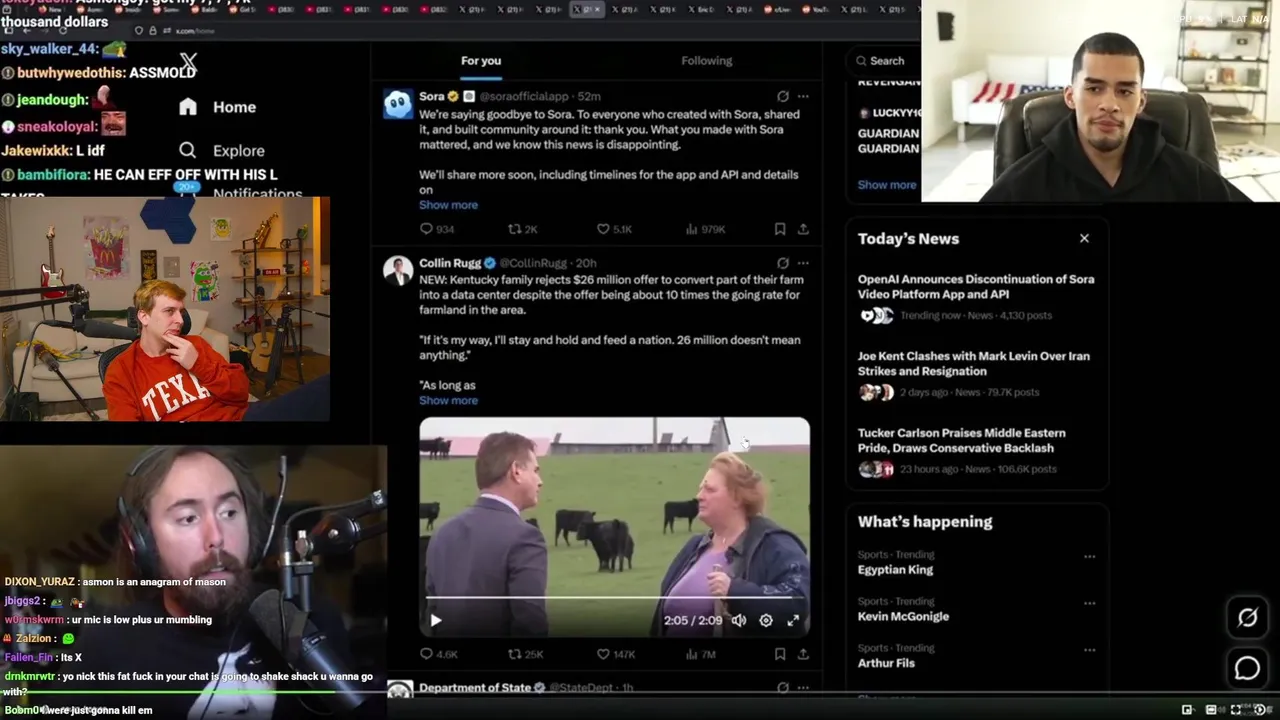Reply to the Sora post
This screenshot has height=720, width=1280.
438,229
